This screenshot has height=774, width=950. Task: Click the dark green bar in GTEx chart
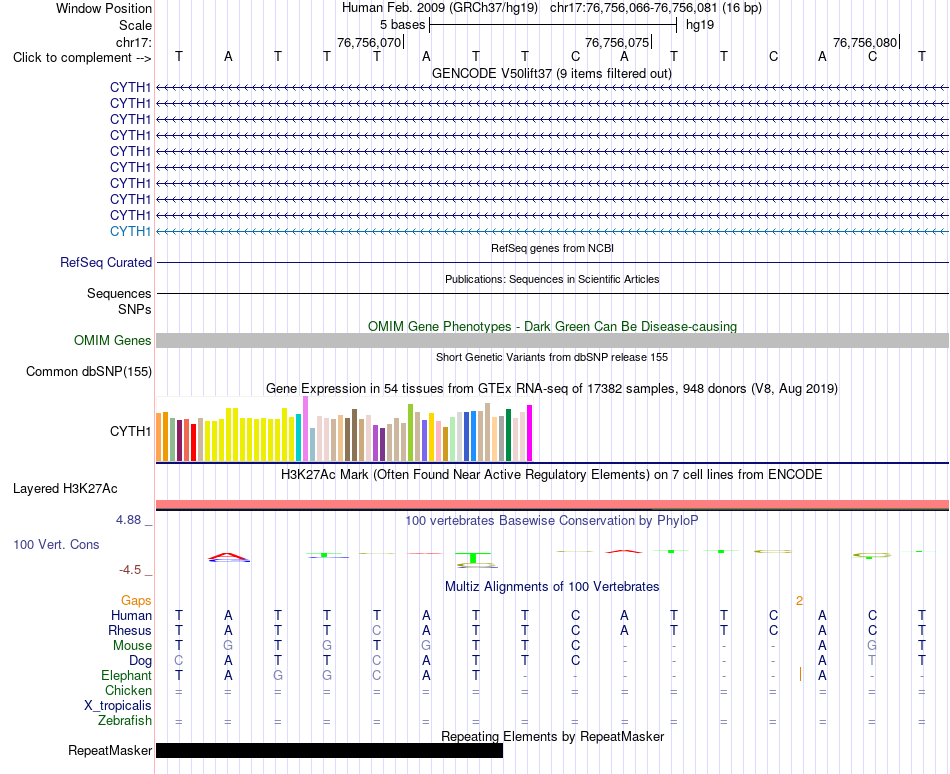tap(508, 435)
